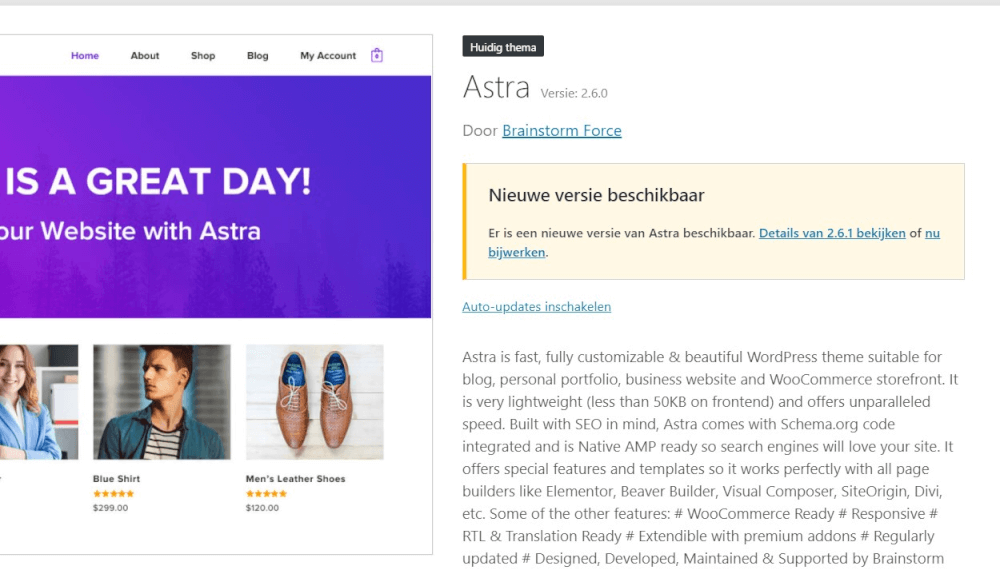Open the Home menu item in preview
This screenshot has height=574, width=1000.
(x=85, y=55)
